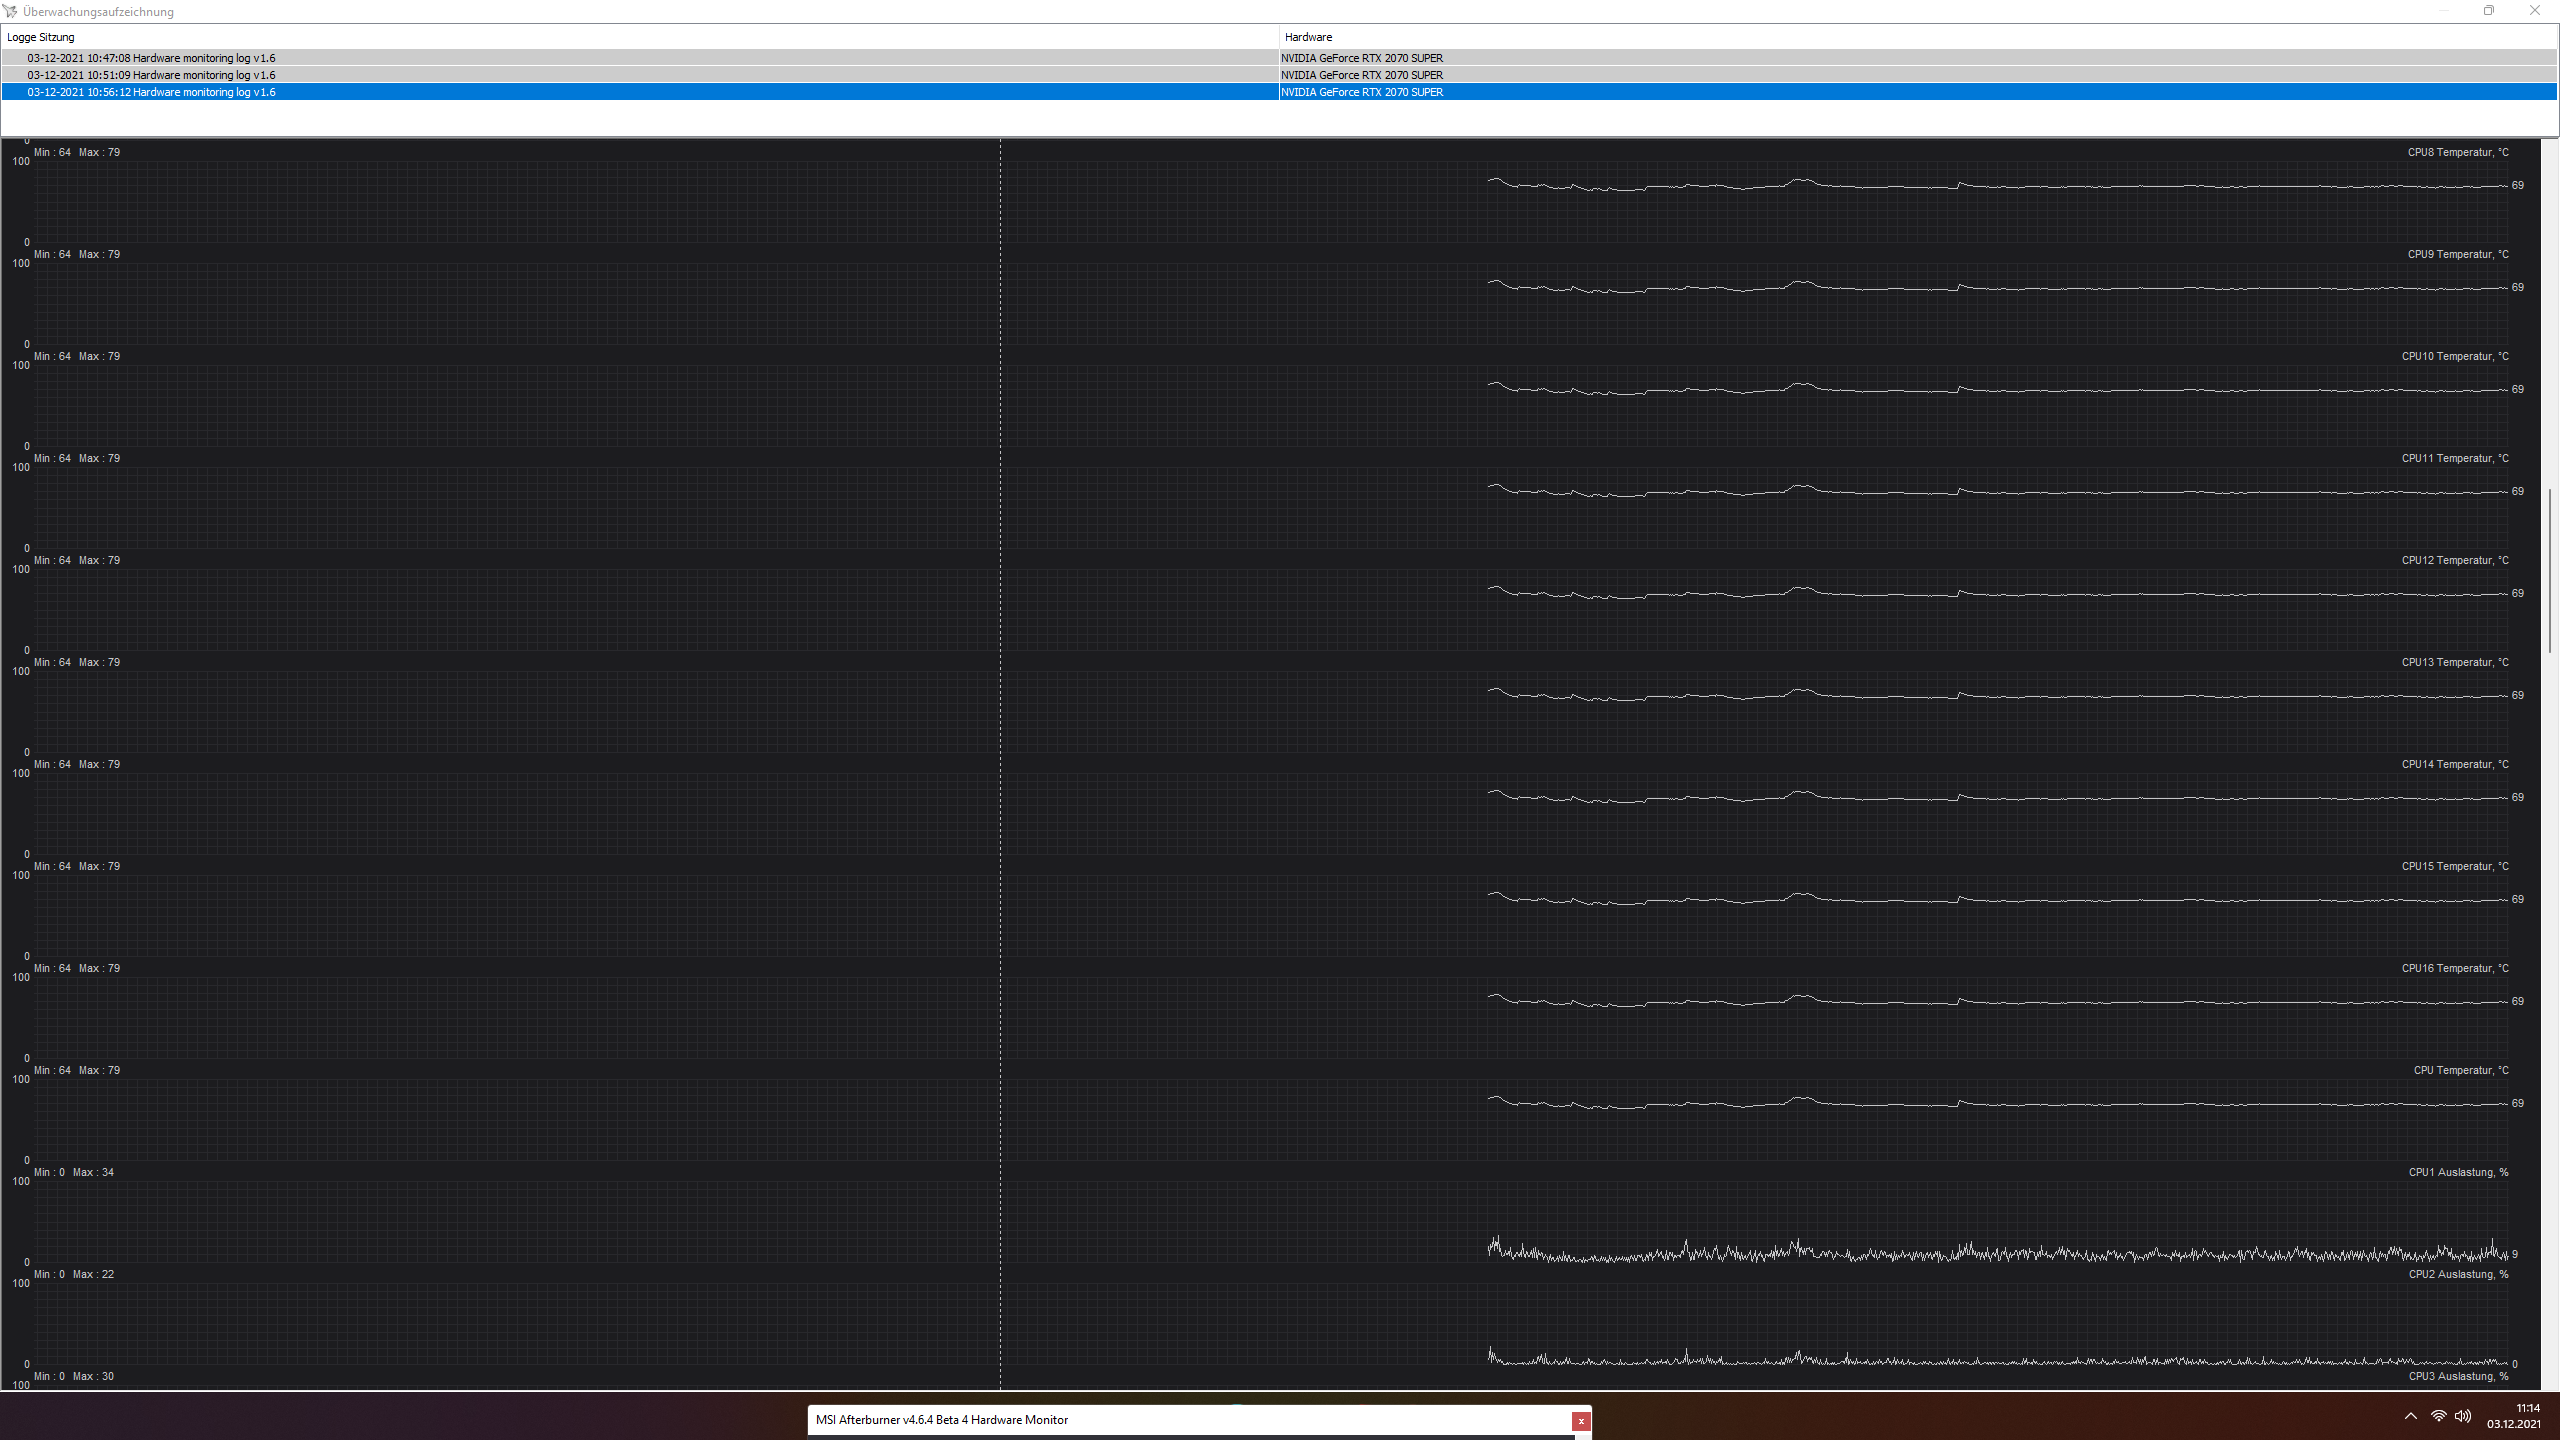Click the volume speaker tray icon
This screenshot has height=1440, width=2560.
(x=2462, y=1416)
